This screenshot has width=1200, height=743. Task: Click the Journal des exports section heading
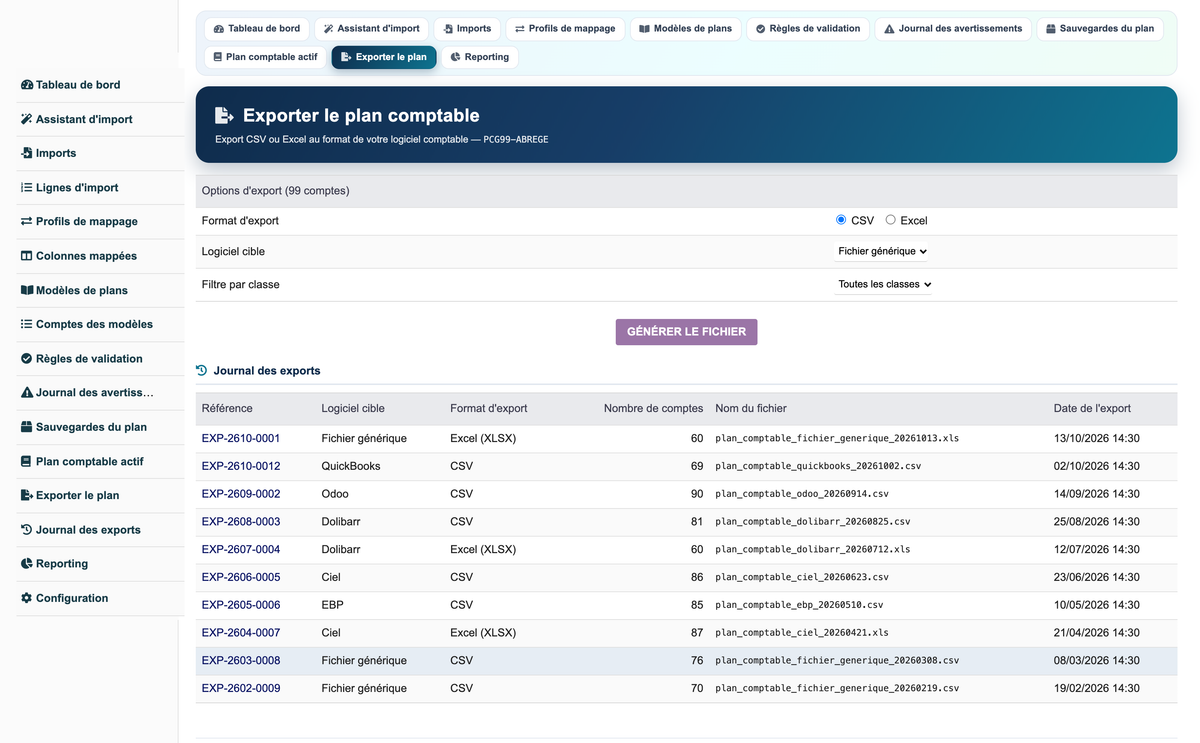(x=267, y=371)
